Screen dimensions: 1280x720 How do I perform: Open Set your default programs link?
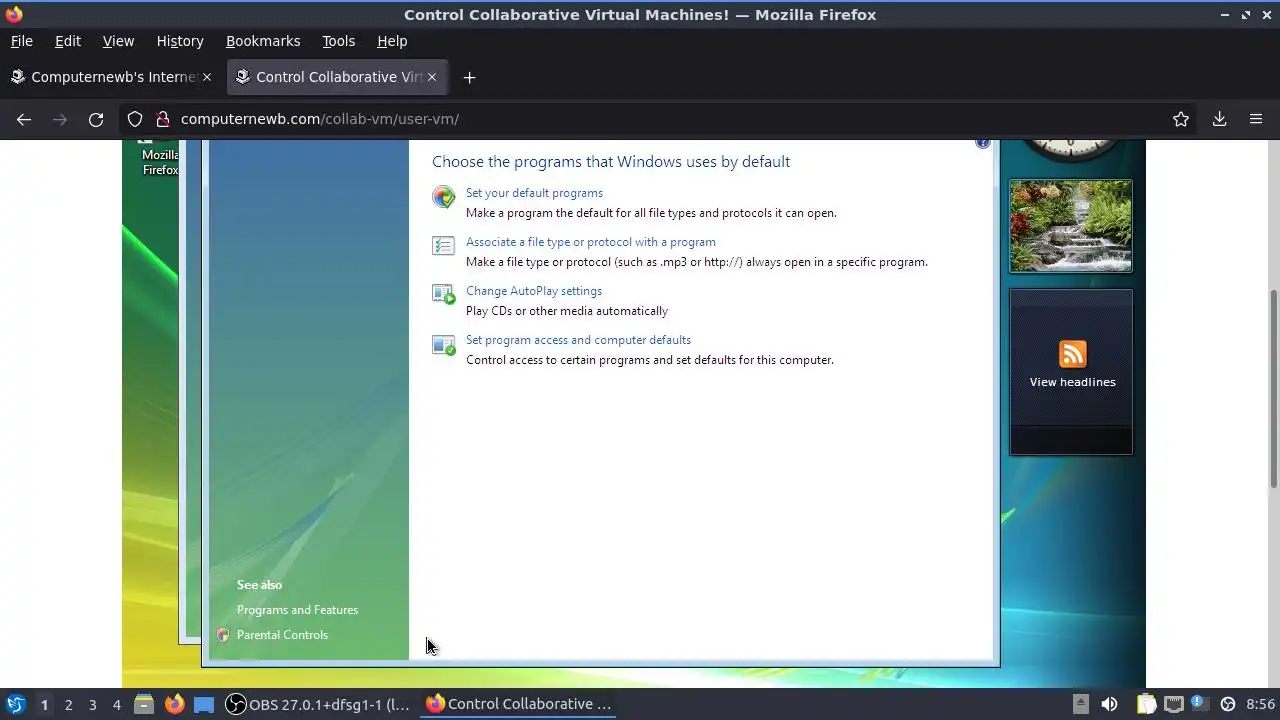tap(534, 193)
